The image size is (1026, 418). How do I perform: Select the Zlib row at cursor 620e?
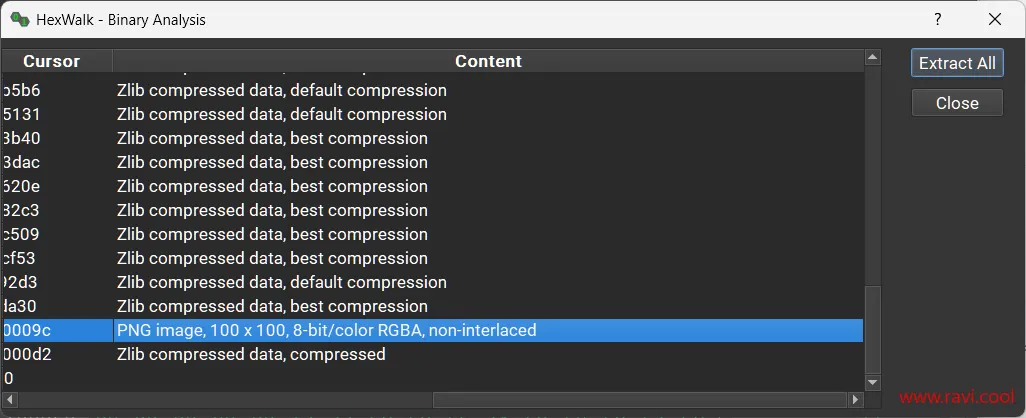(272, 186)
